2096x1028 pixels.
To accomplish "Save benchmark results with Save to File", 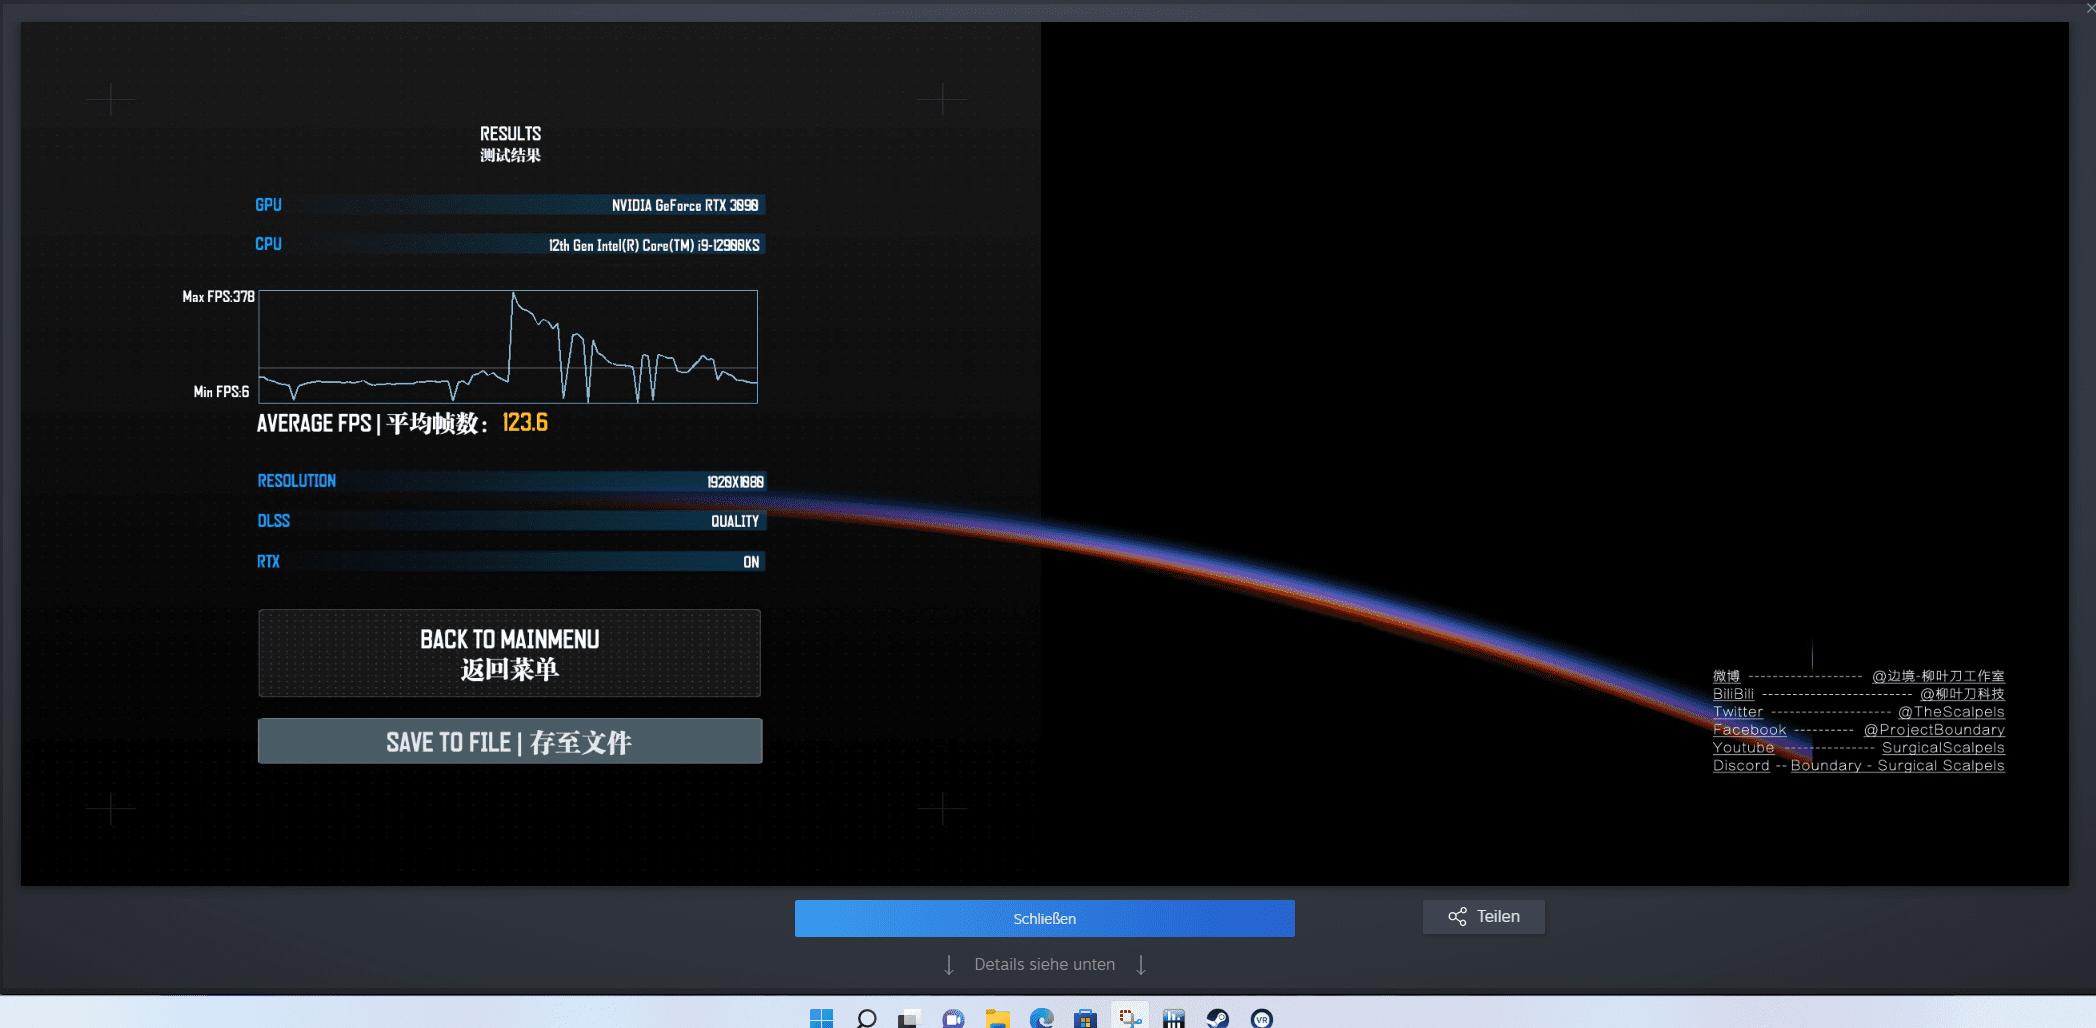I will pos(510,741).
